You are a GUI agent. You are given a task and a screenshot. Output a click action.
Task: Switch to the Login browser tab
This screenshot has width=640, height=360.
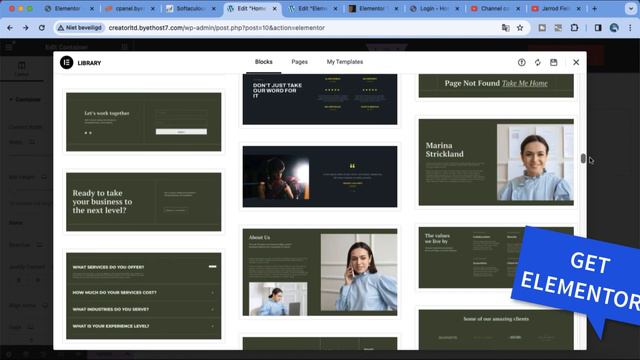click(x=434, y=9)
